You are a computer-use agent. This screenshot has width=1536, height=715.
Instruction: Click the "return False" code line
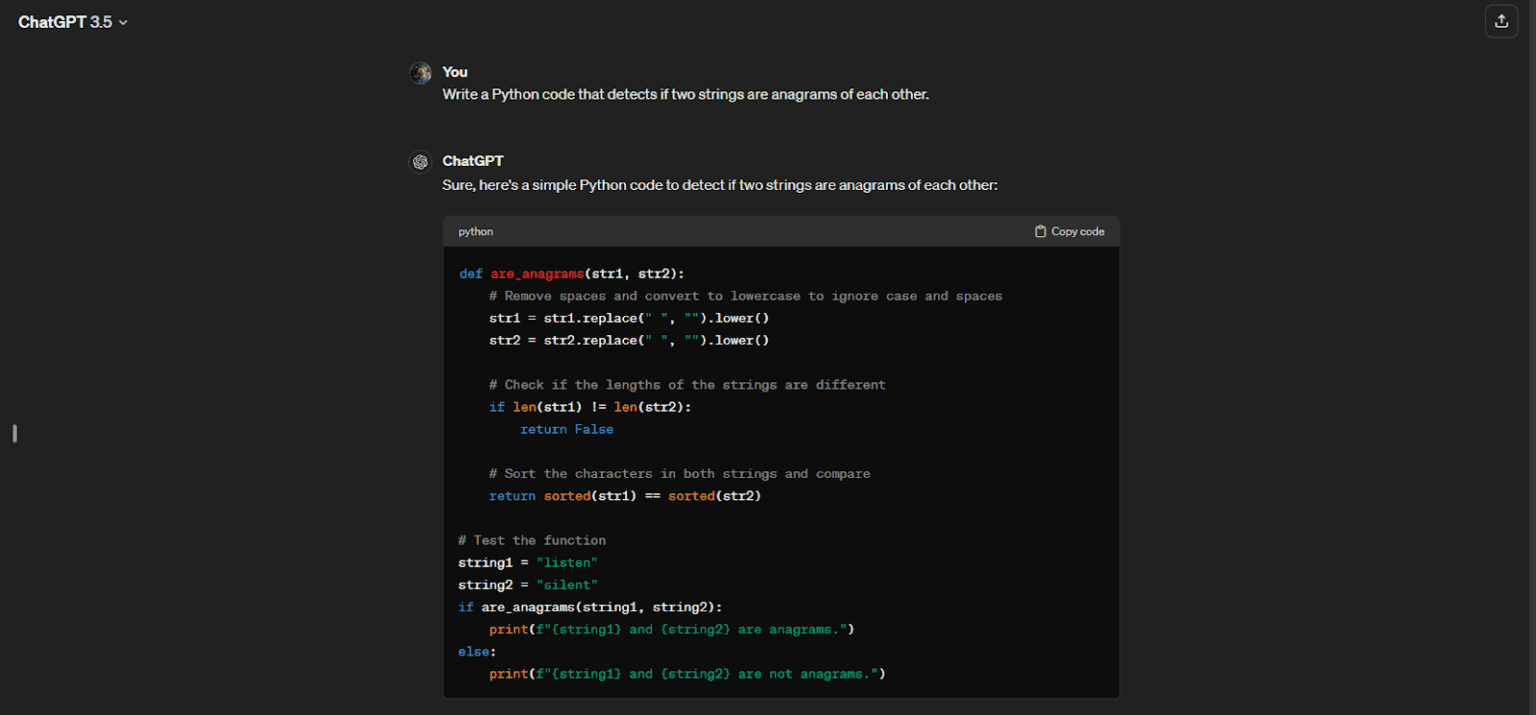[x=566, y=429]
